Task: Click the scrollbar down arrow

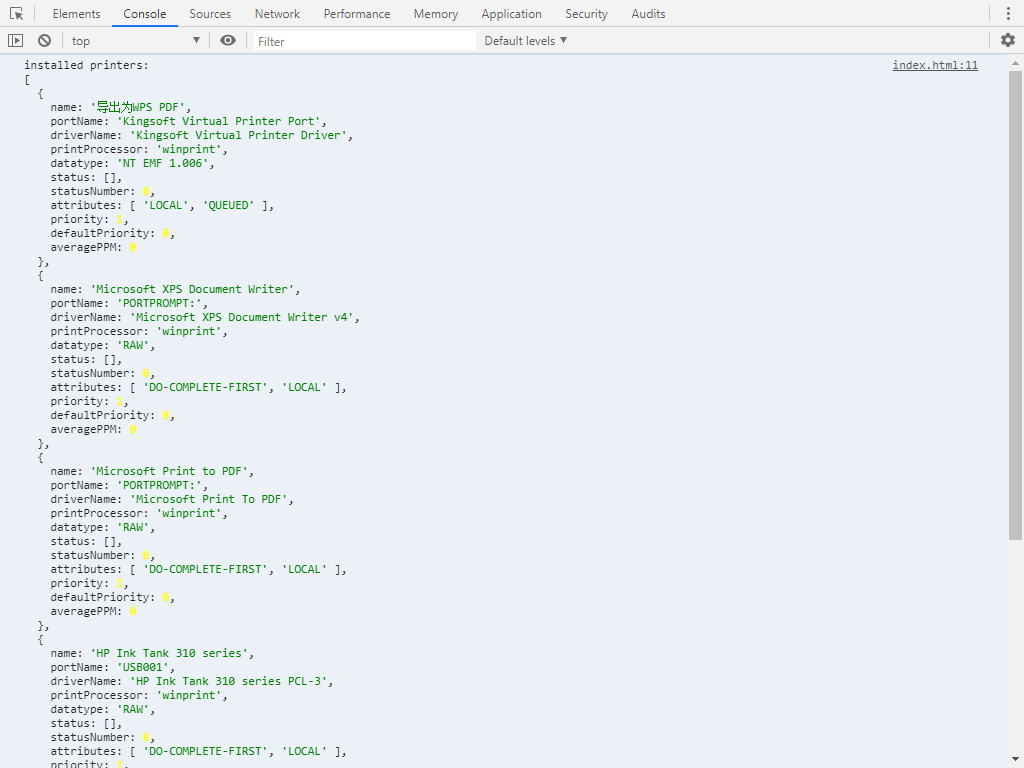Action: point(1015,760)
